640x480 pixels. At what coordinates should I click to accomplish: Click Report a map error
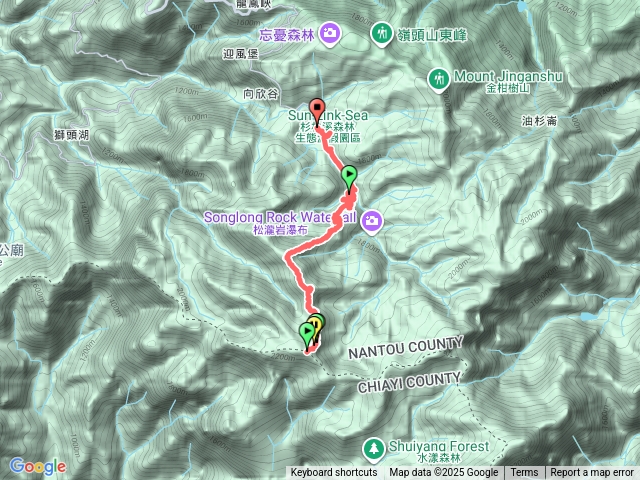(x=591, y=473)
